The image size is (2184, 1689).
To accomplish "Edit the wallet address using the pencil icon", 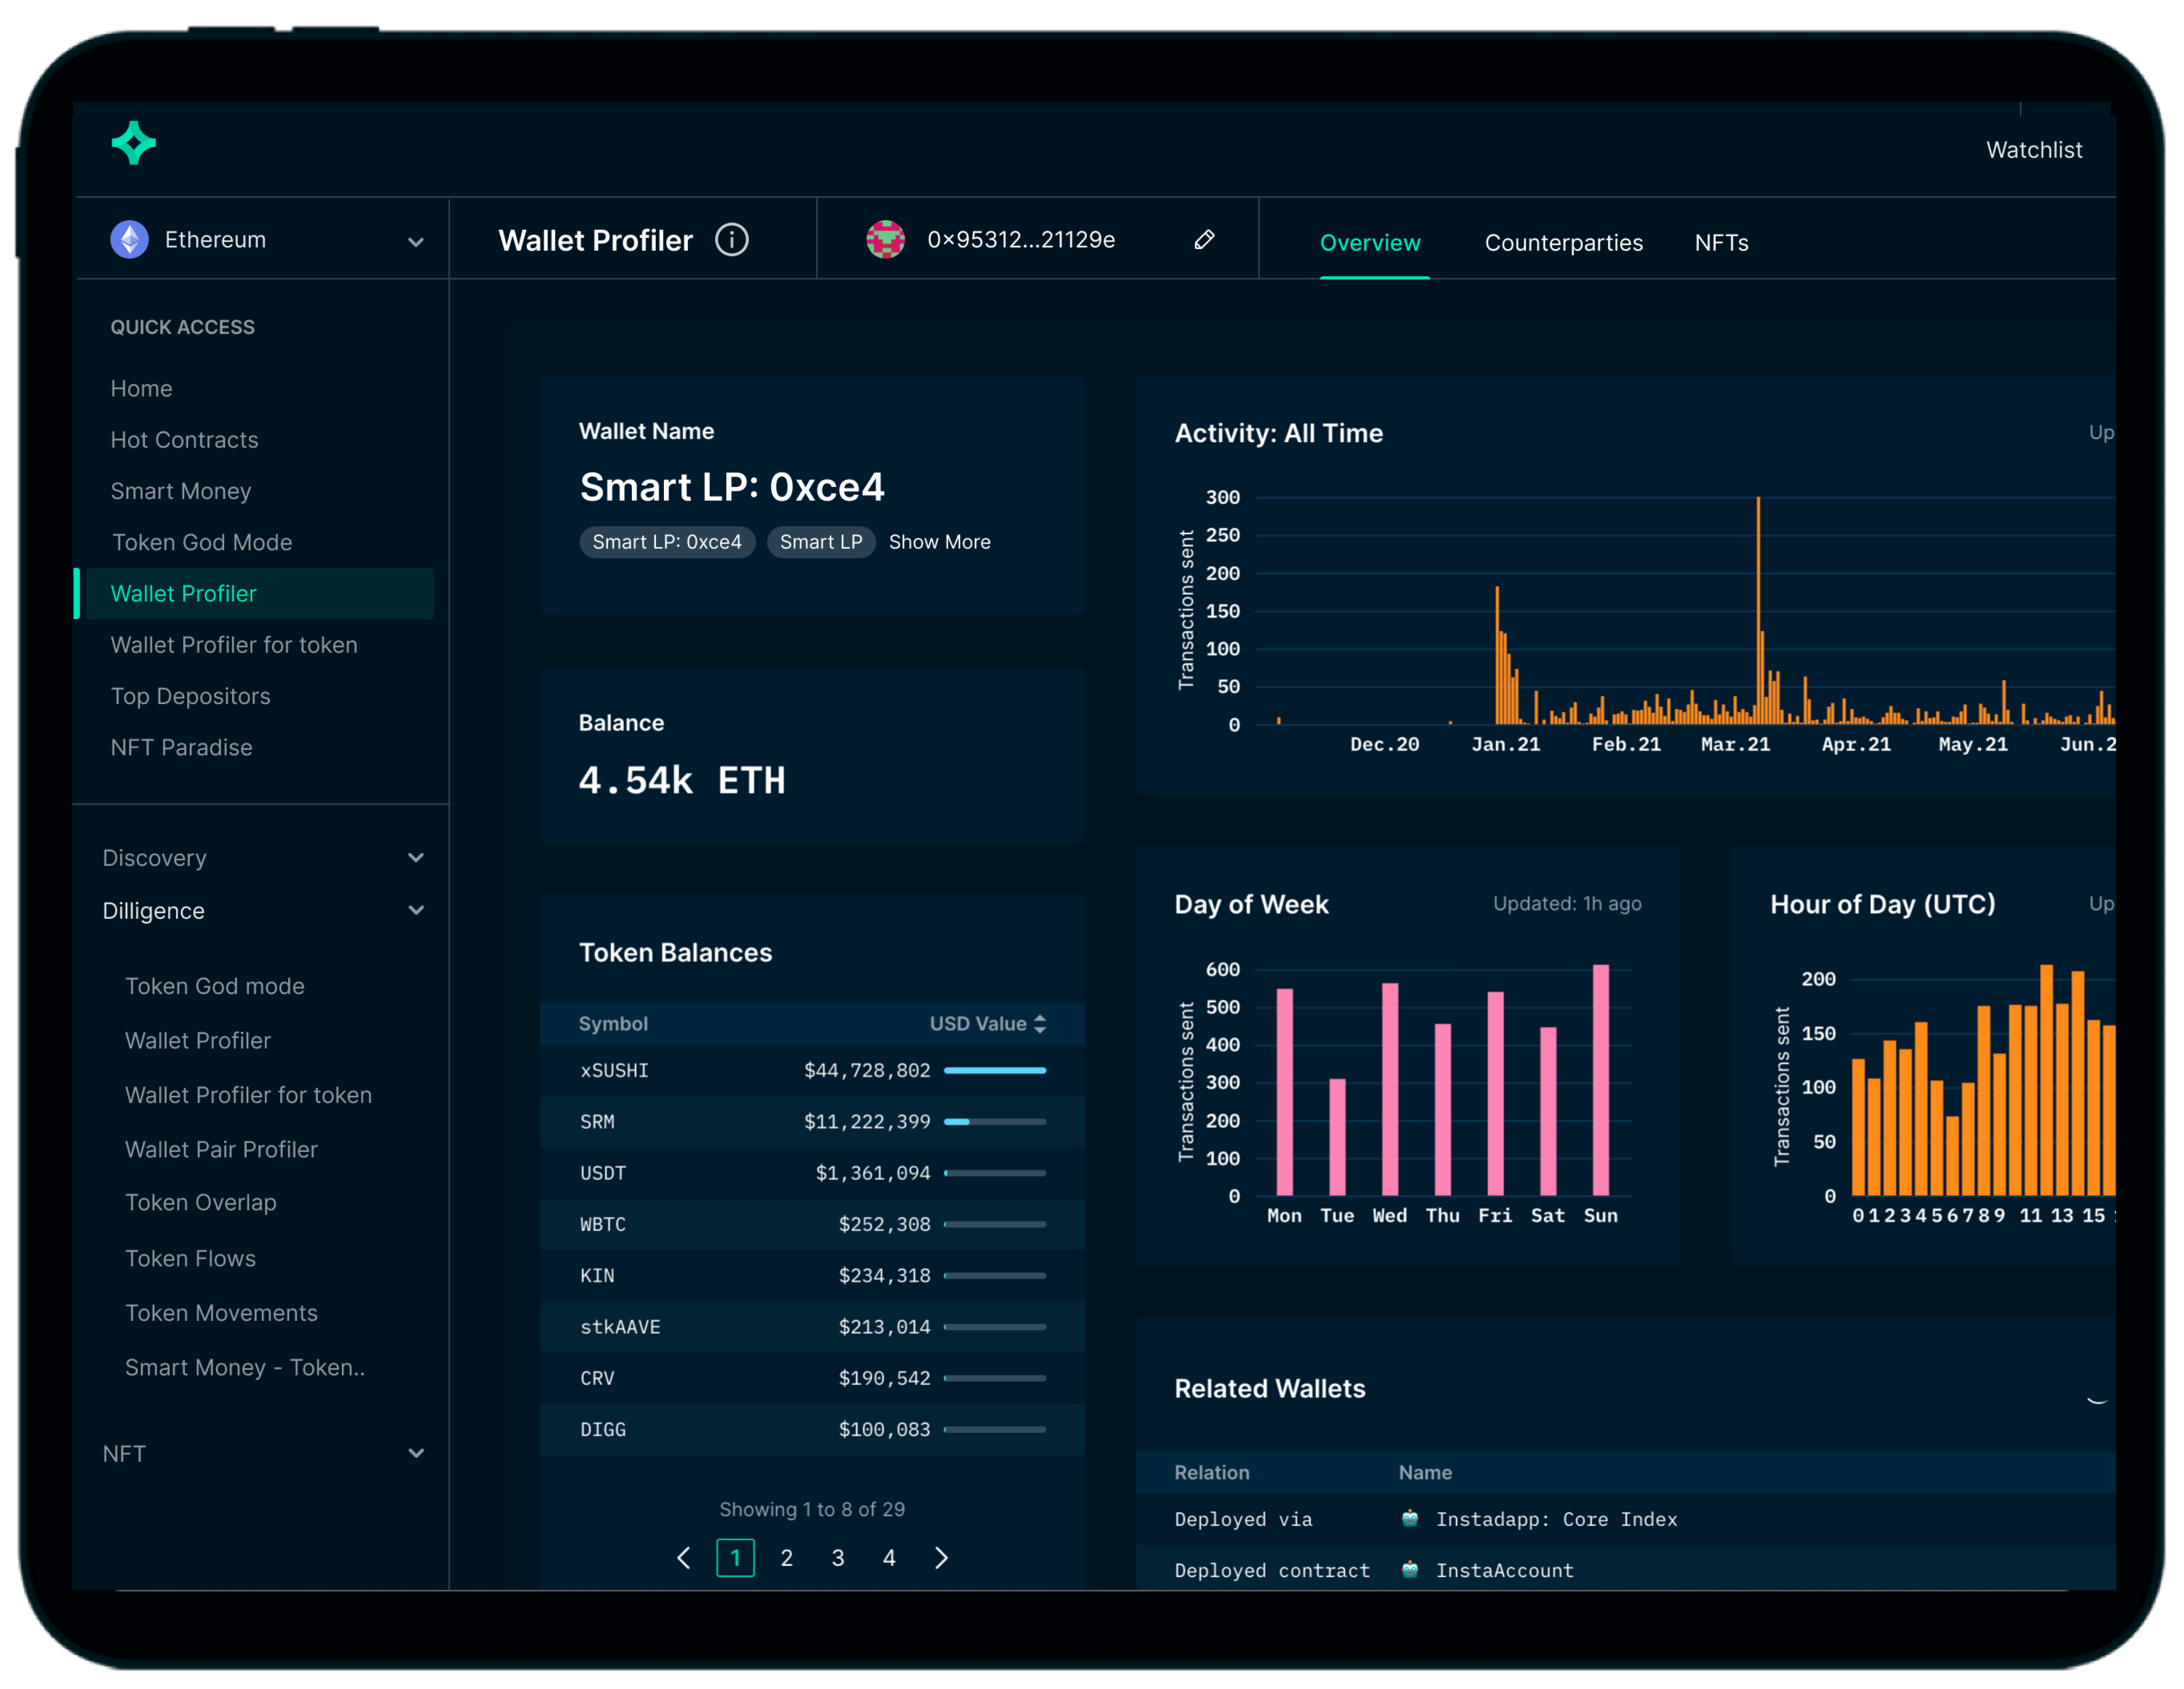I will (x=1204, y=239).
